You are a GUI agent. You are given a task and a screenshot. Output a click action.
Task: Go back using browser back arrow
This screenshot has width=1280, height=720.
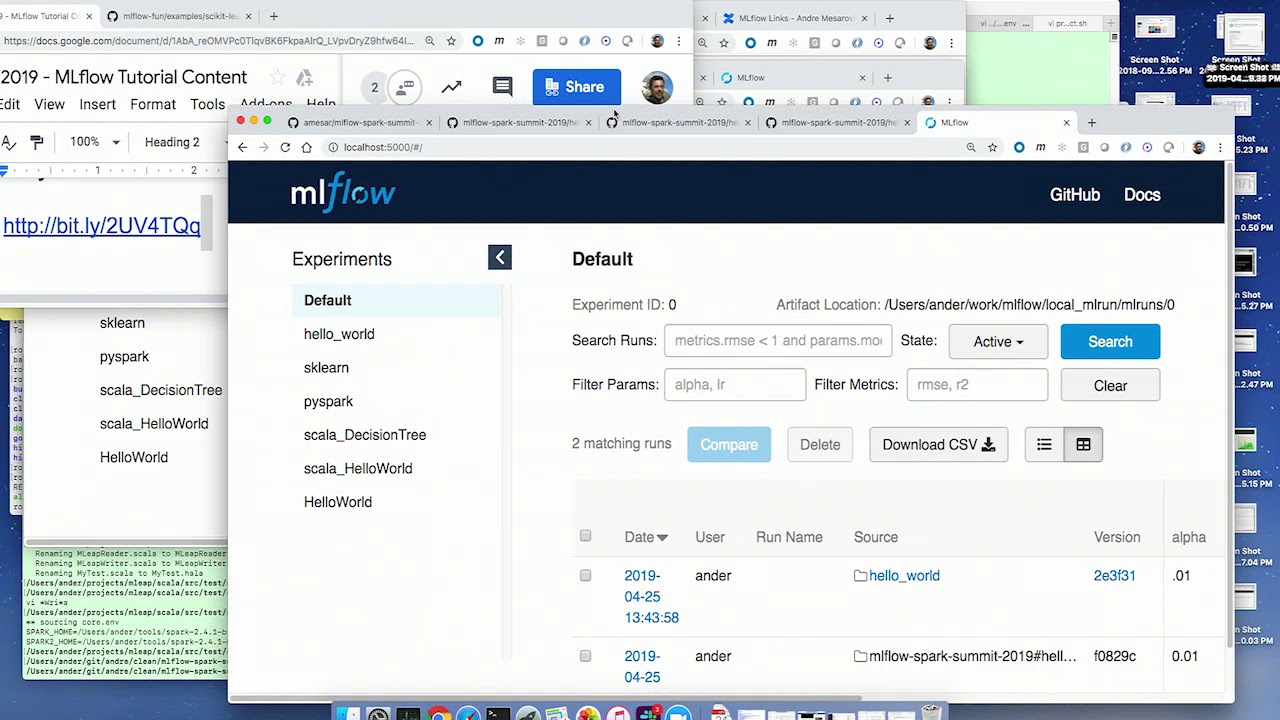(x=242, y=147)
